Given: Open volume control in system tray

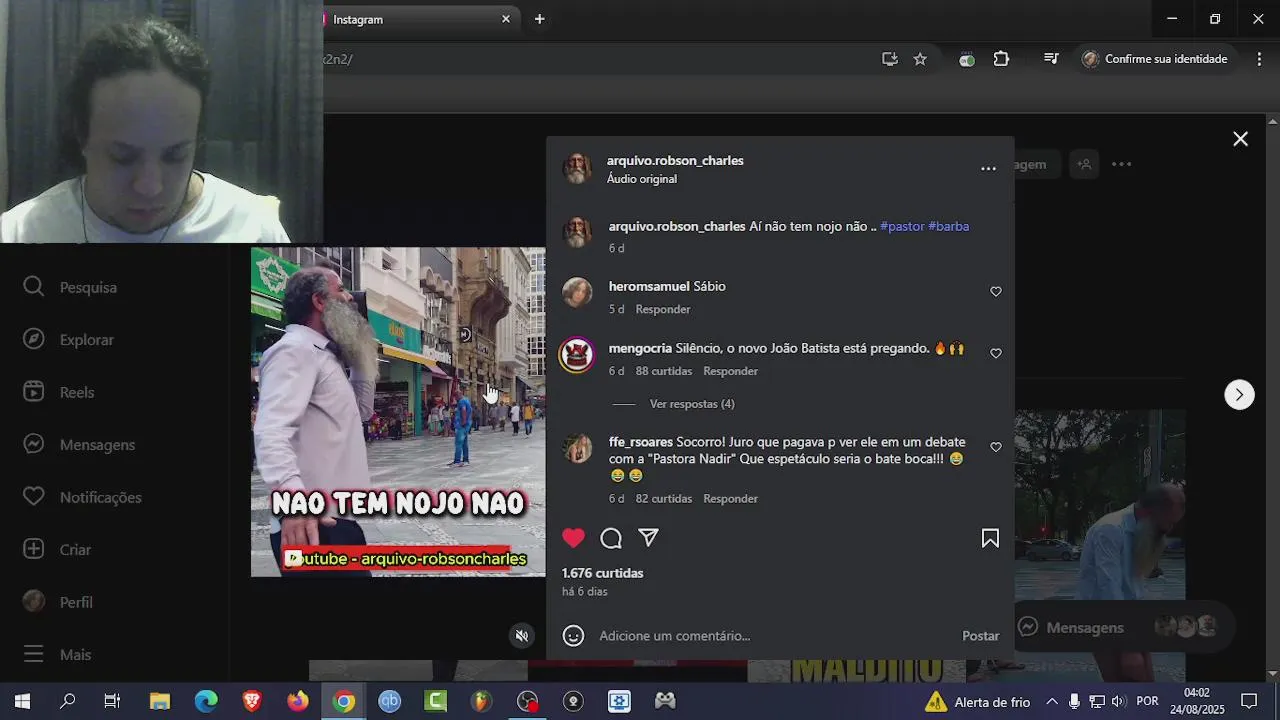Looking at the screenshot, I should point(1118,702).
